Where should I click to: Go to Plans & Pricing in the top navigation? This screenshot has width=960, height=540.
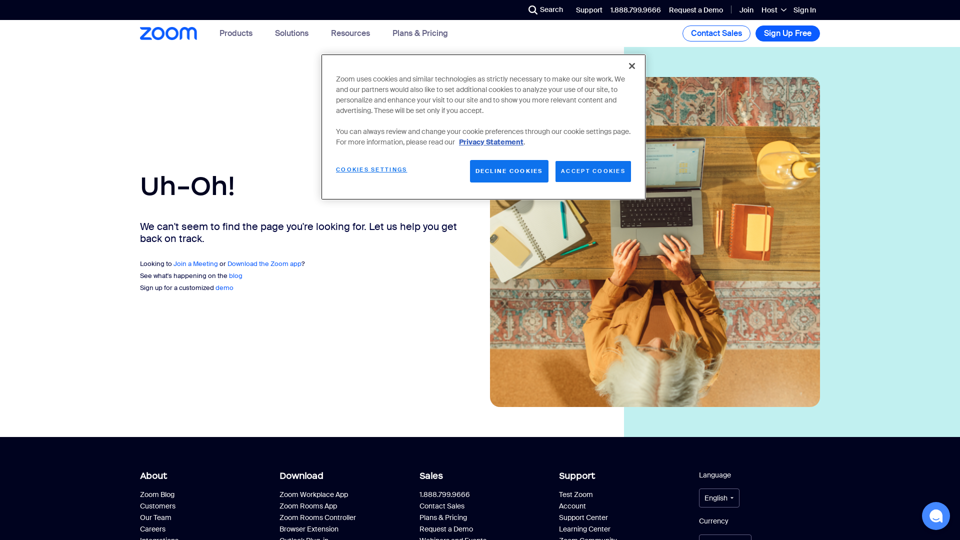click(420, 33)
